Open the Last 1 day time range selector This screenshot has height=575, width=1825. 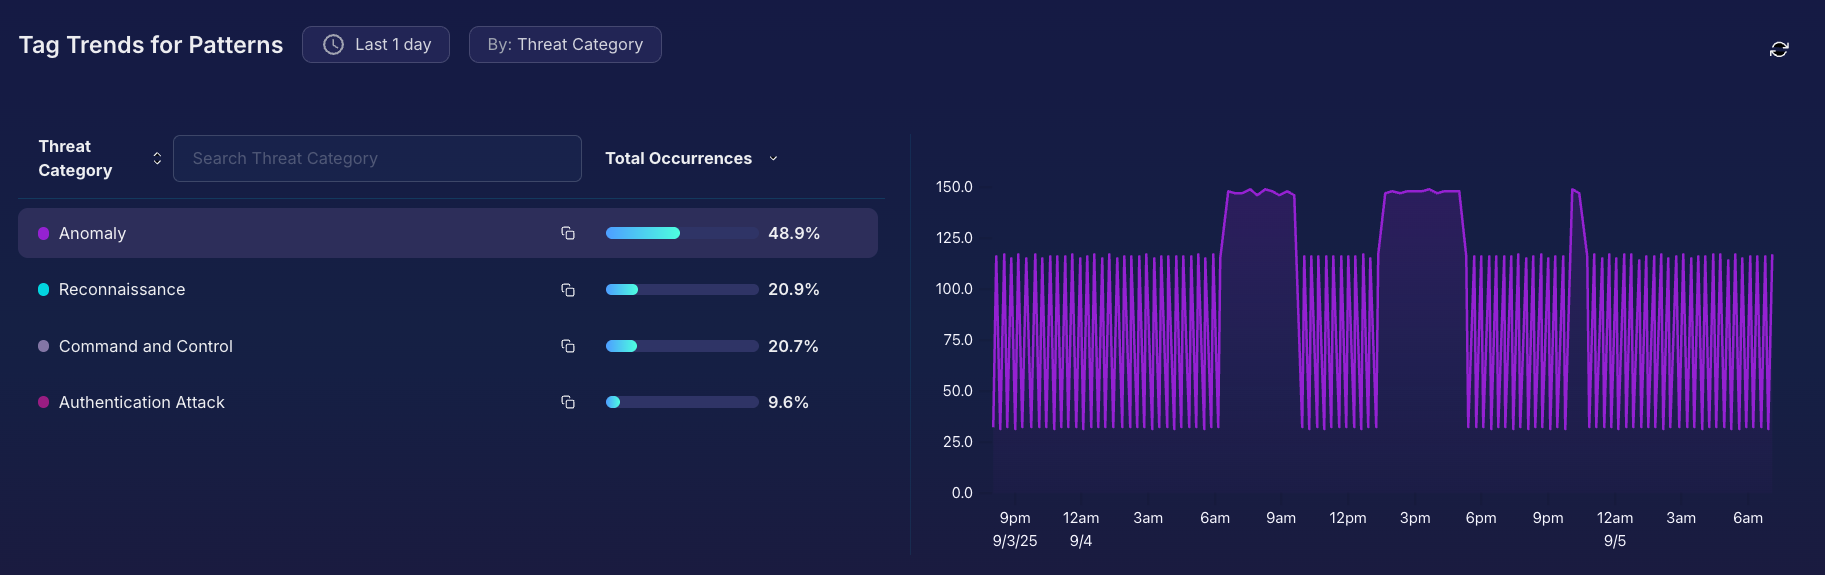click(376, 45)
